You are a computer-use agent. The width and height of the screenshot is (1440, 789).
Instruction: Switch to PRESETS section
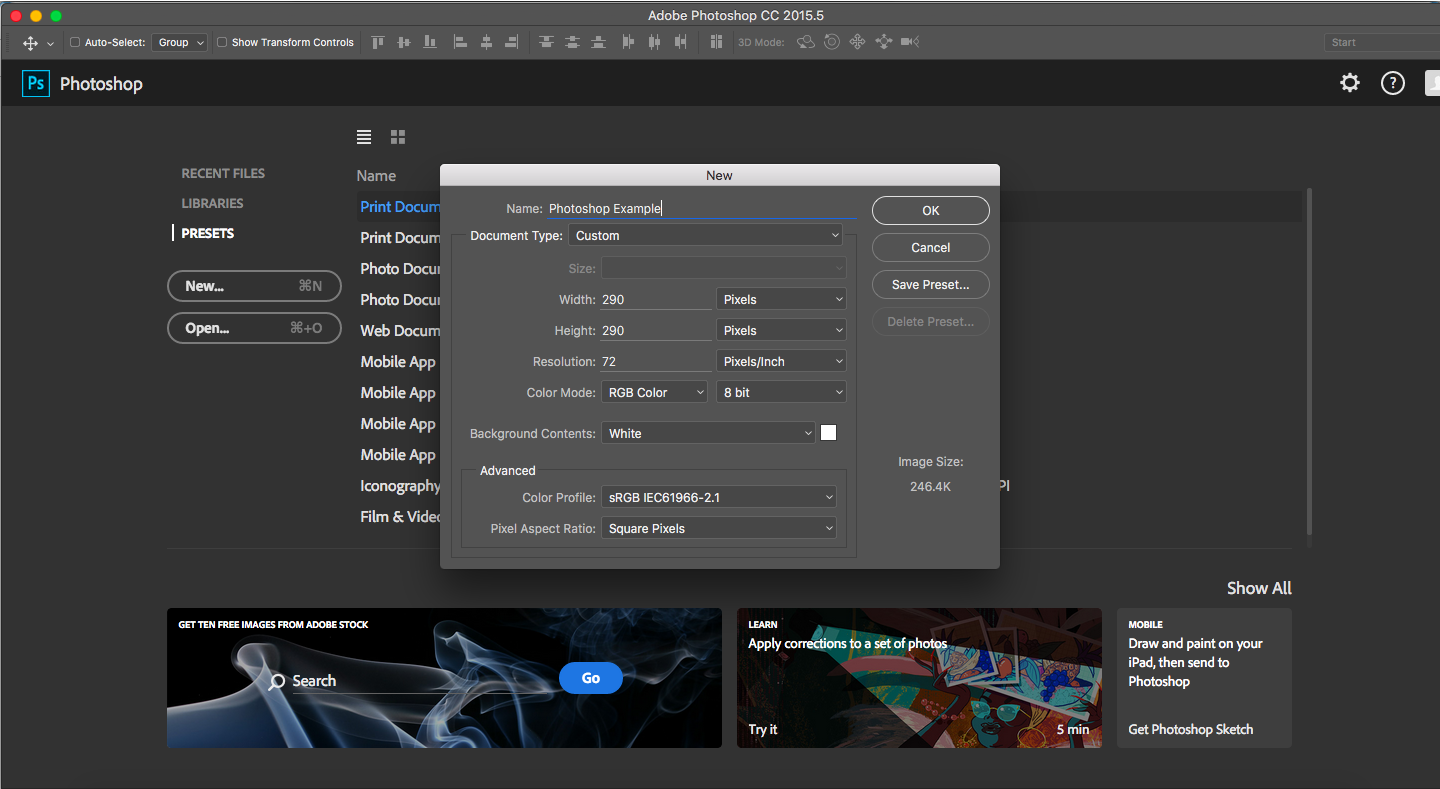point(207,233)
